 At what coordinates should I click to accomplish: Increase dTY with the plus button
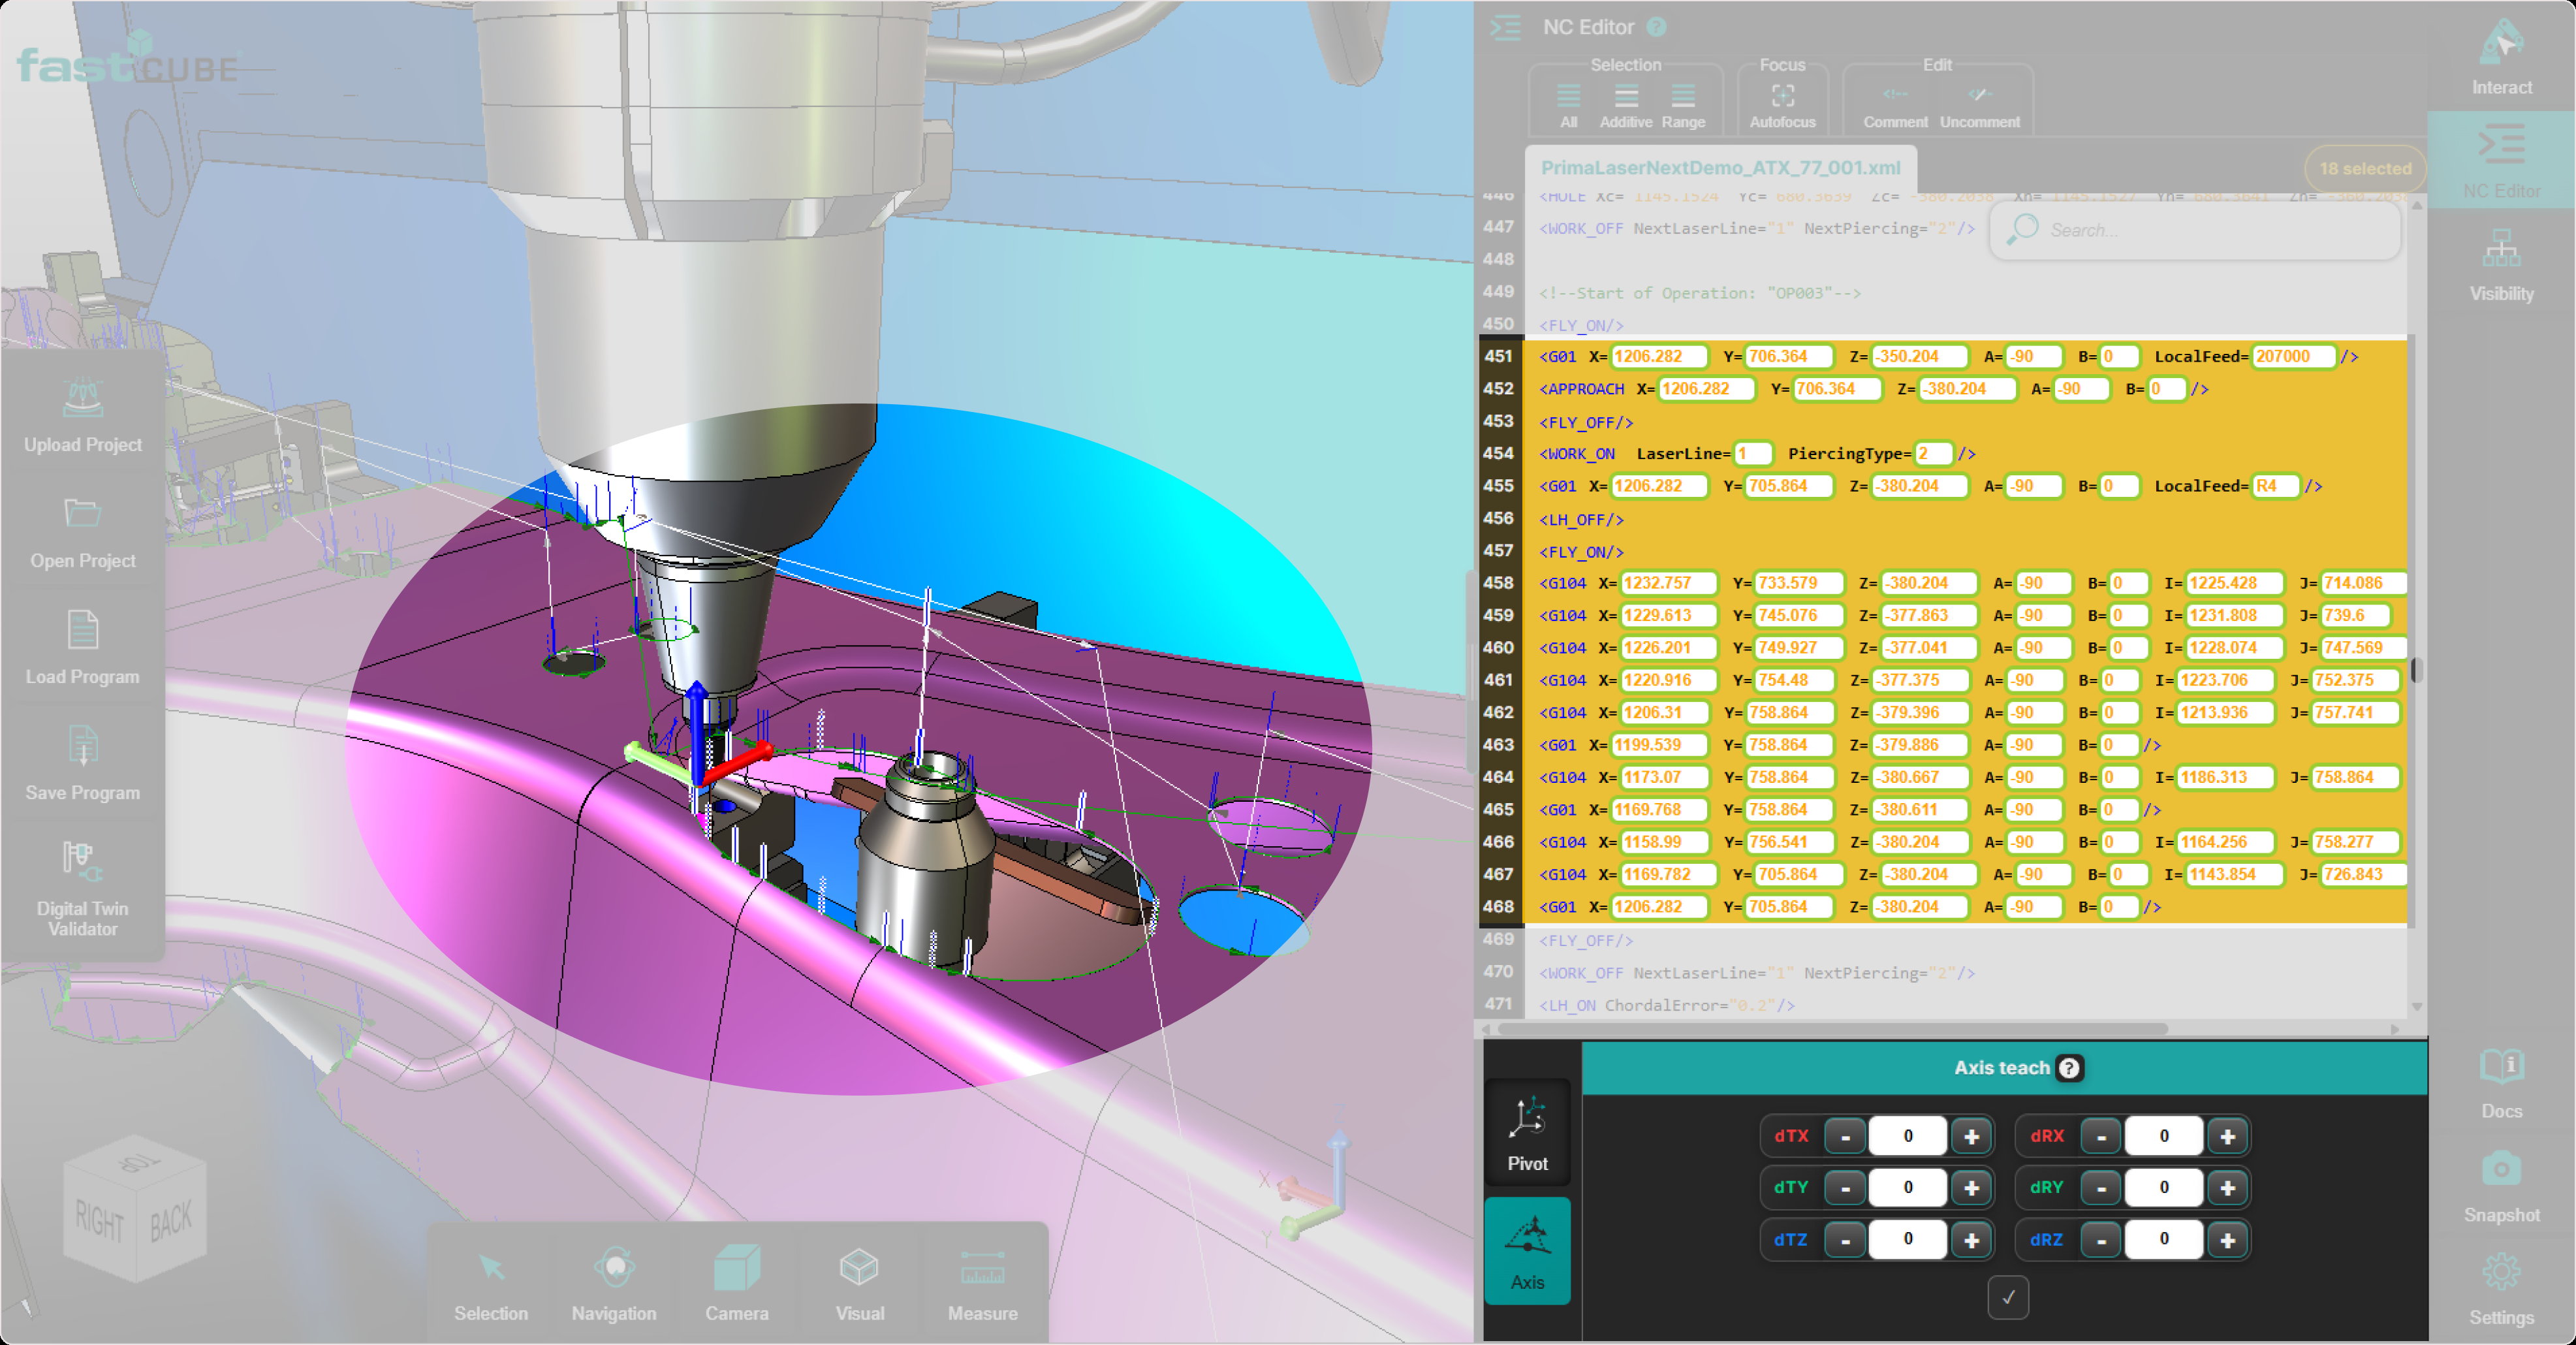1971,1188
